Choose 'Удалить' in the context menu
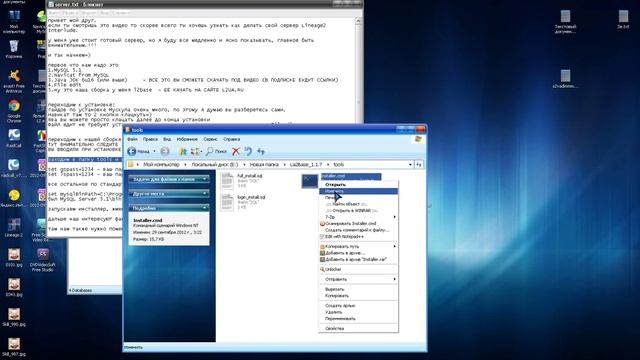 point(358,312)
